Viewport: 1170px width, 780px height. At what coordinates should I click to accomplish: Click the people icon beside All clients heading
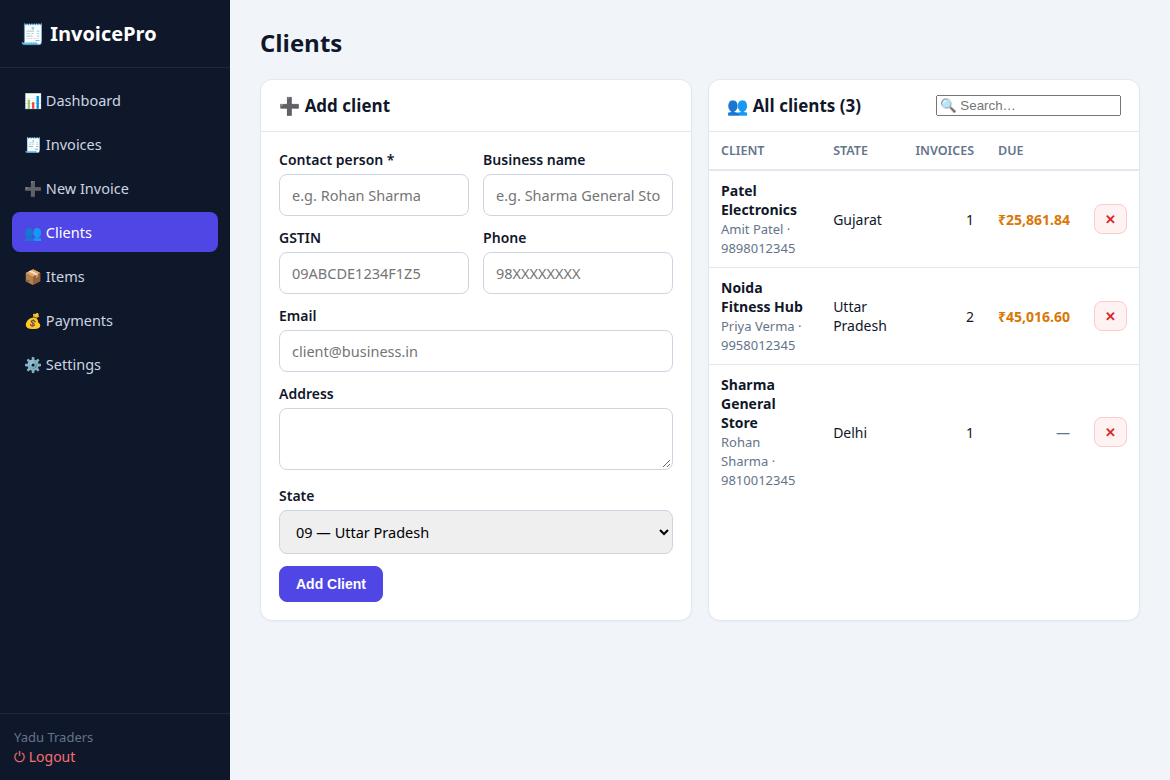[x=737, y=107]
